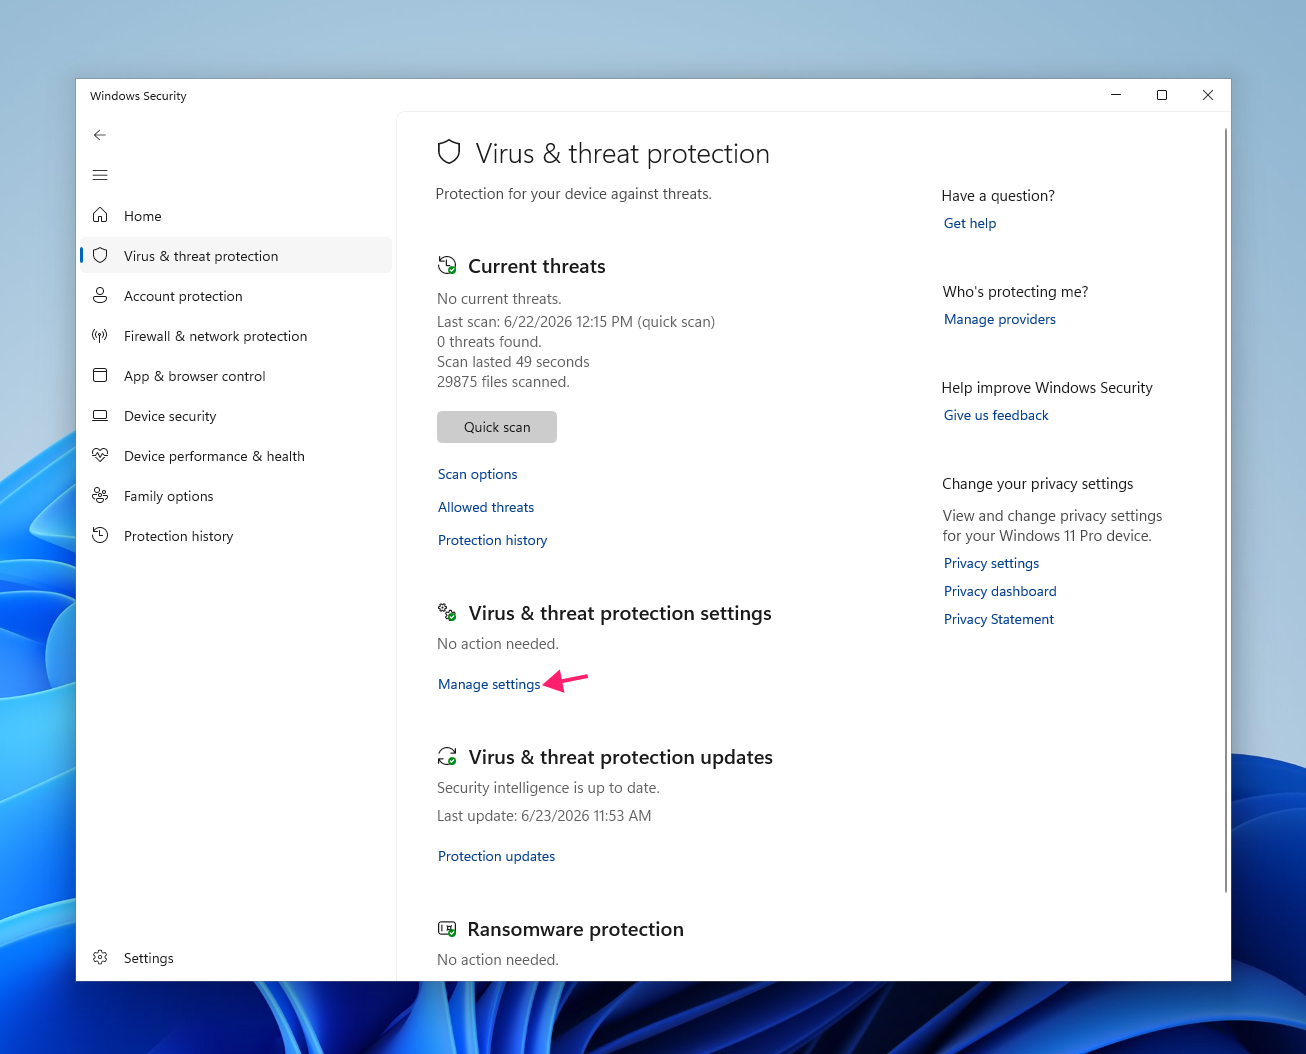Viewport: 1306px width, 1054px height.
Task: Open Privacy dashboard link
Action: tap(1000, 591)
